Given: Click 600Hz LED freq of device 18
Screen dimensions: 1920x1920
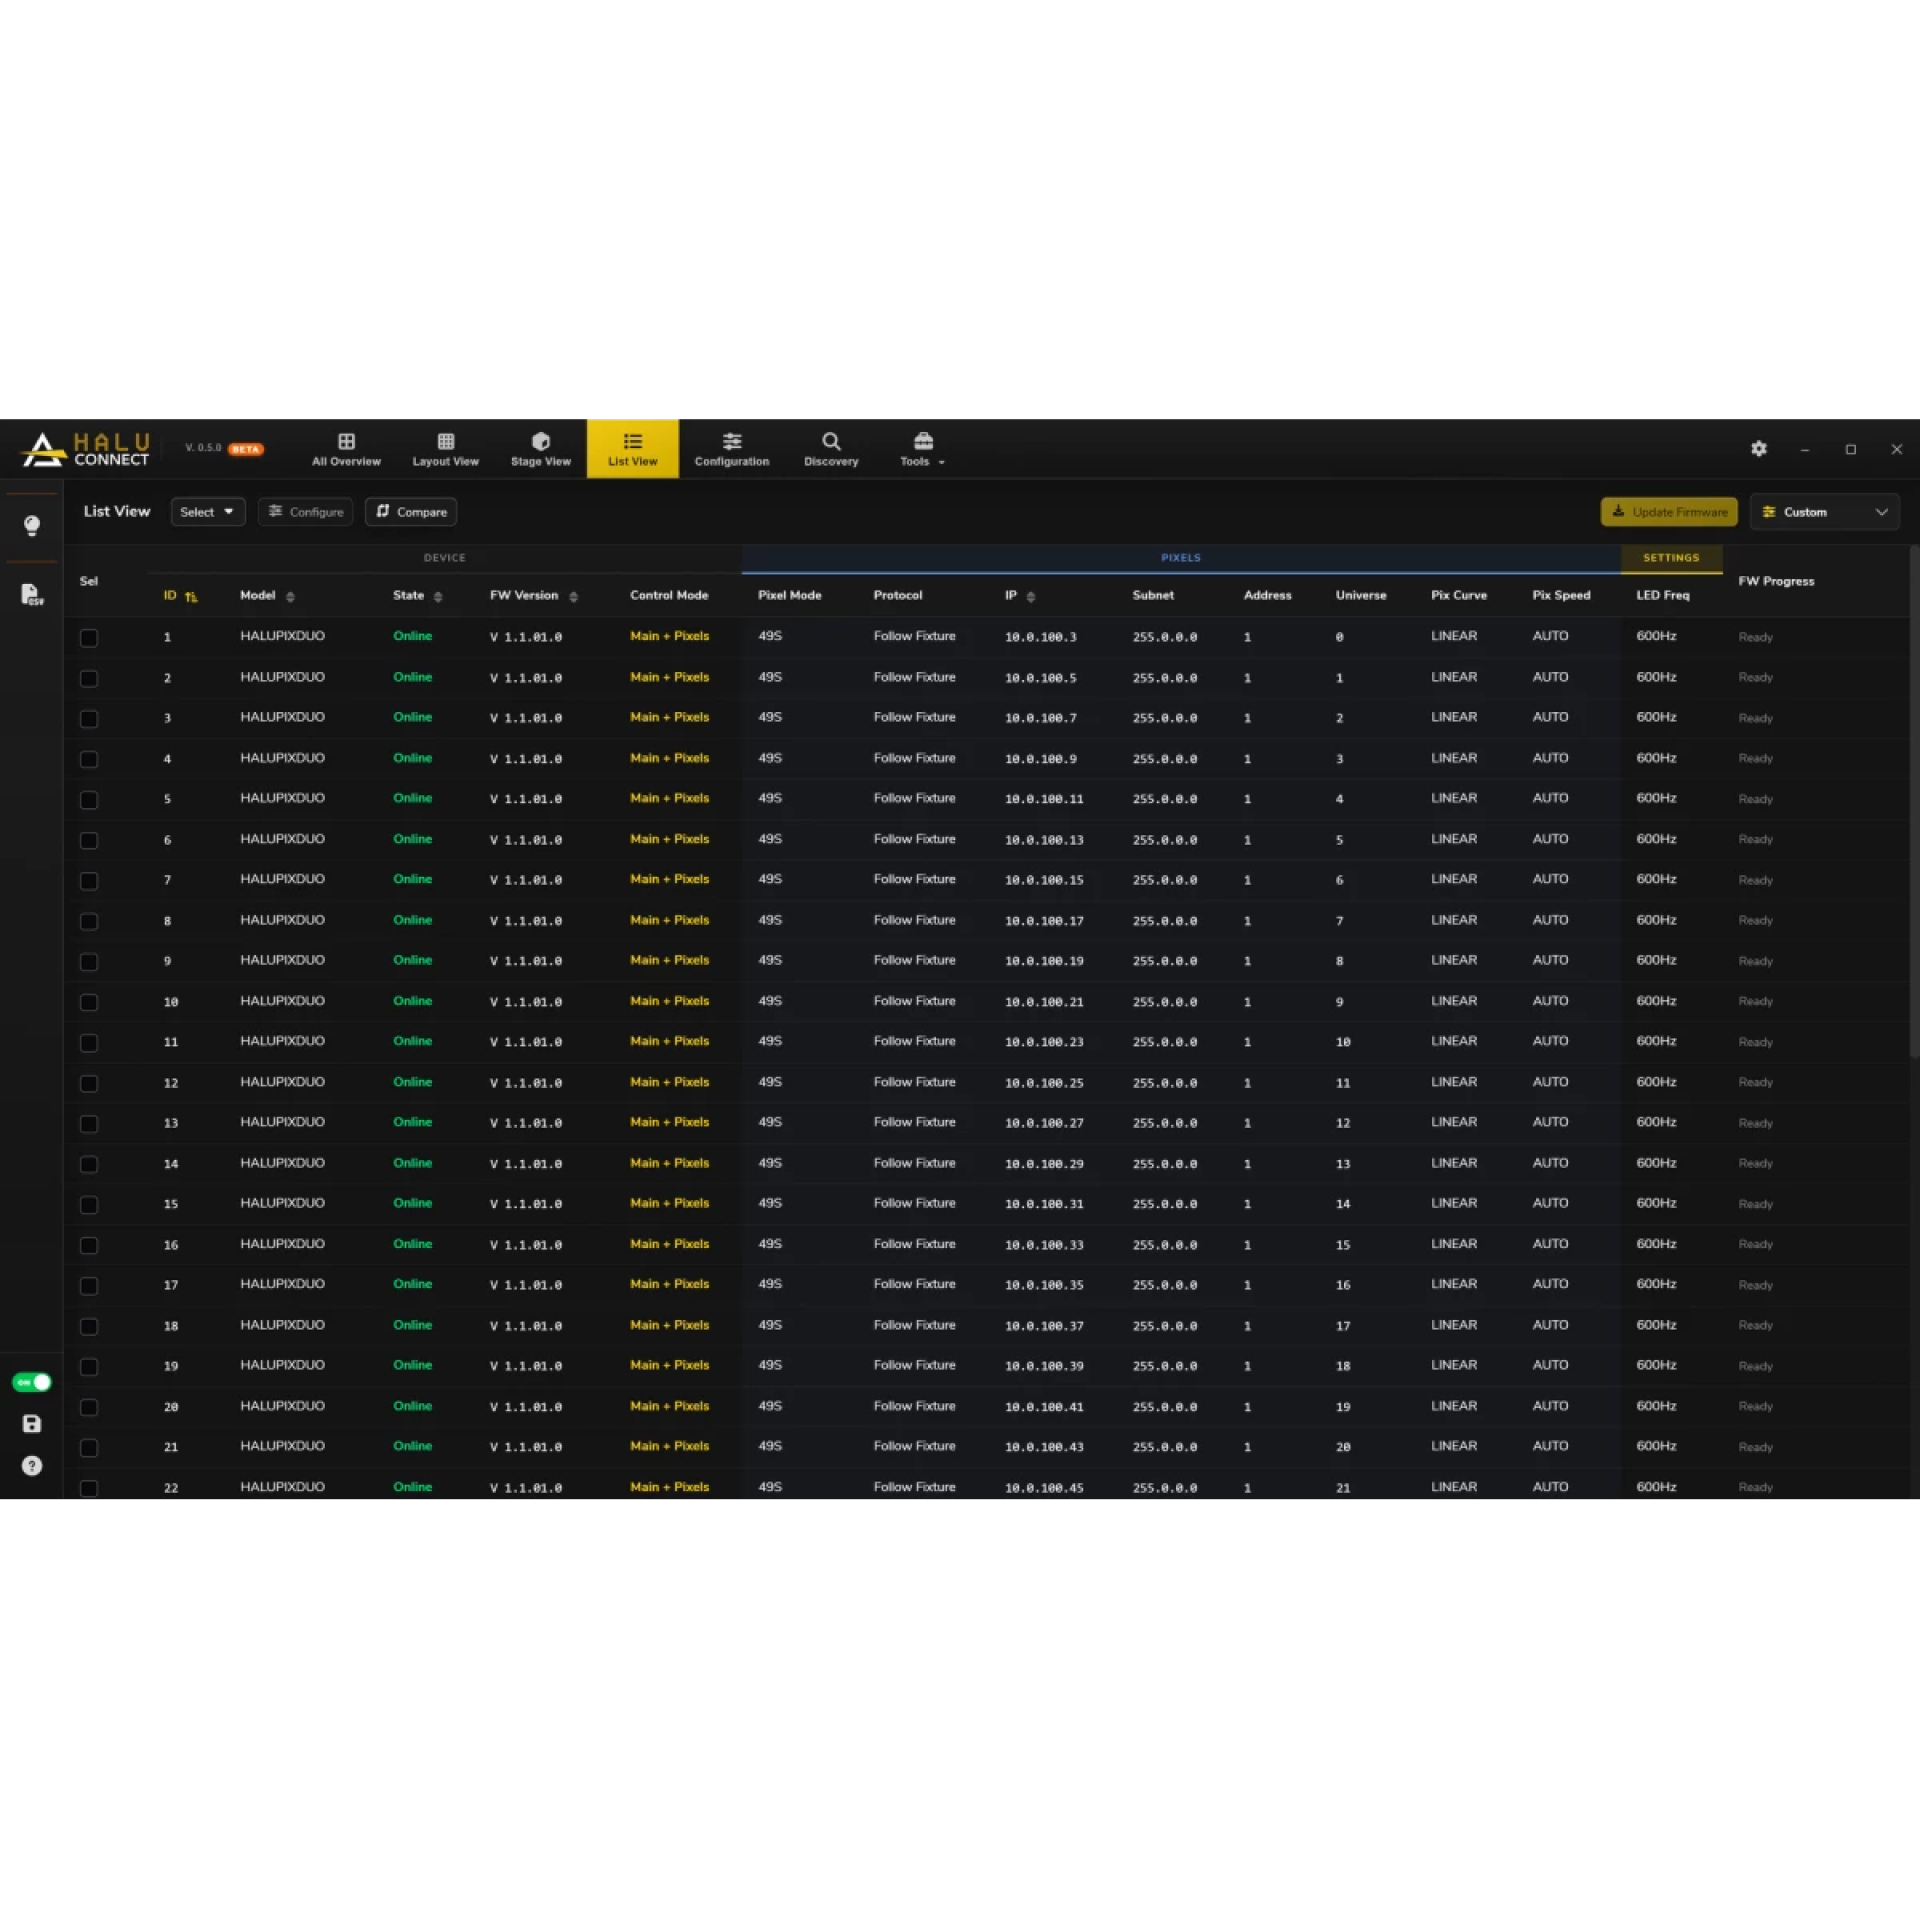Looking at the screenshot, I should coord(1656,1325).
